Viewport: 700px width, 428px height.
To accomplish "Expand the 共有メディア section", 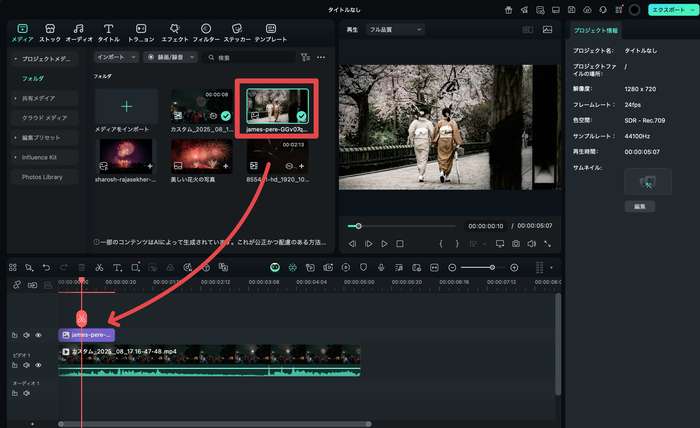I will [x=15, y=98].
